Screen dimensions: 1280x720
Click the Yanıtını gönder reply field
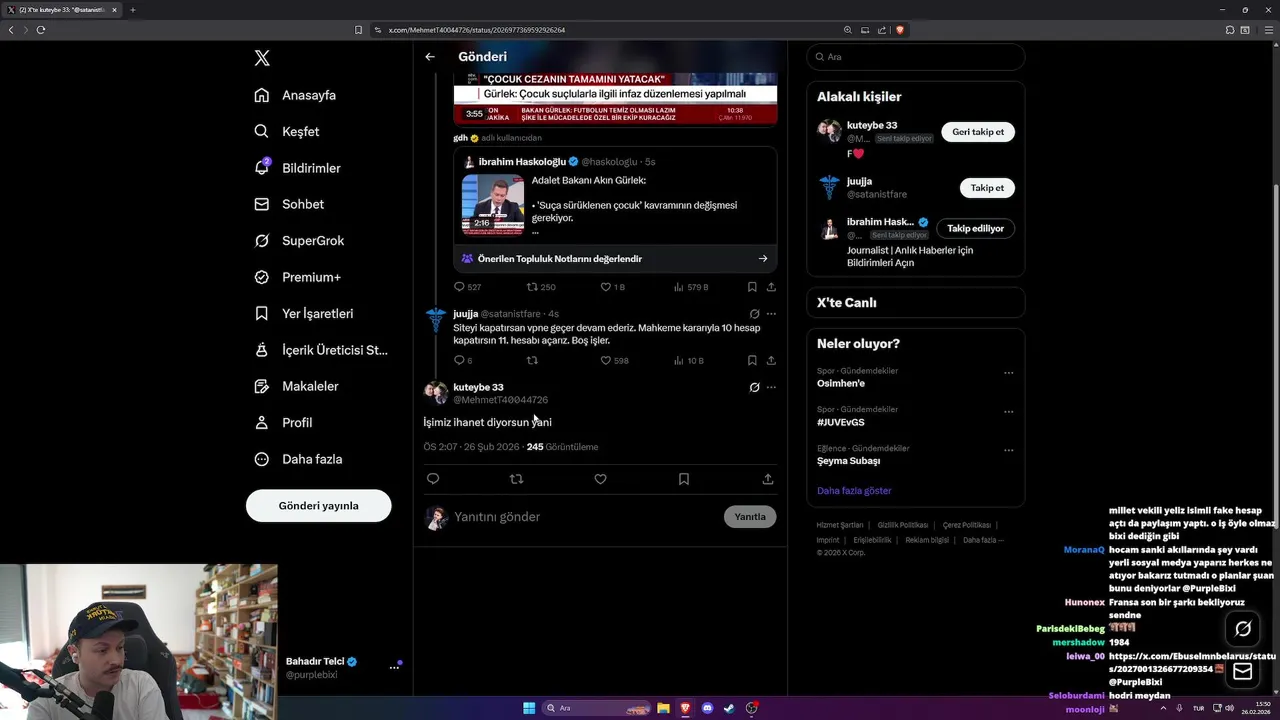[585, 517]
